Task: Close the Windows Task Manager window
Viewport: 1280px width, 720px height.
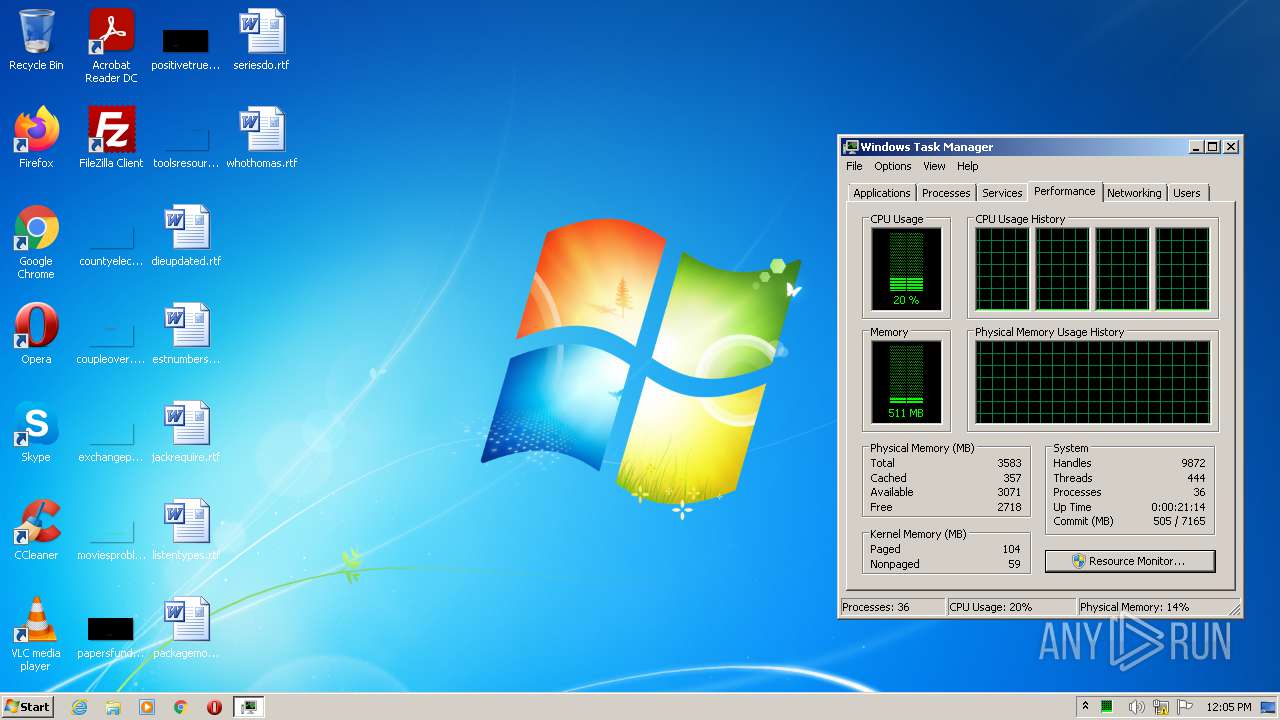Action: click(1231, 147)
